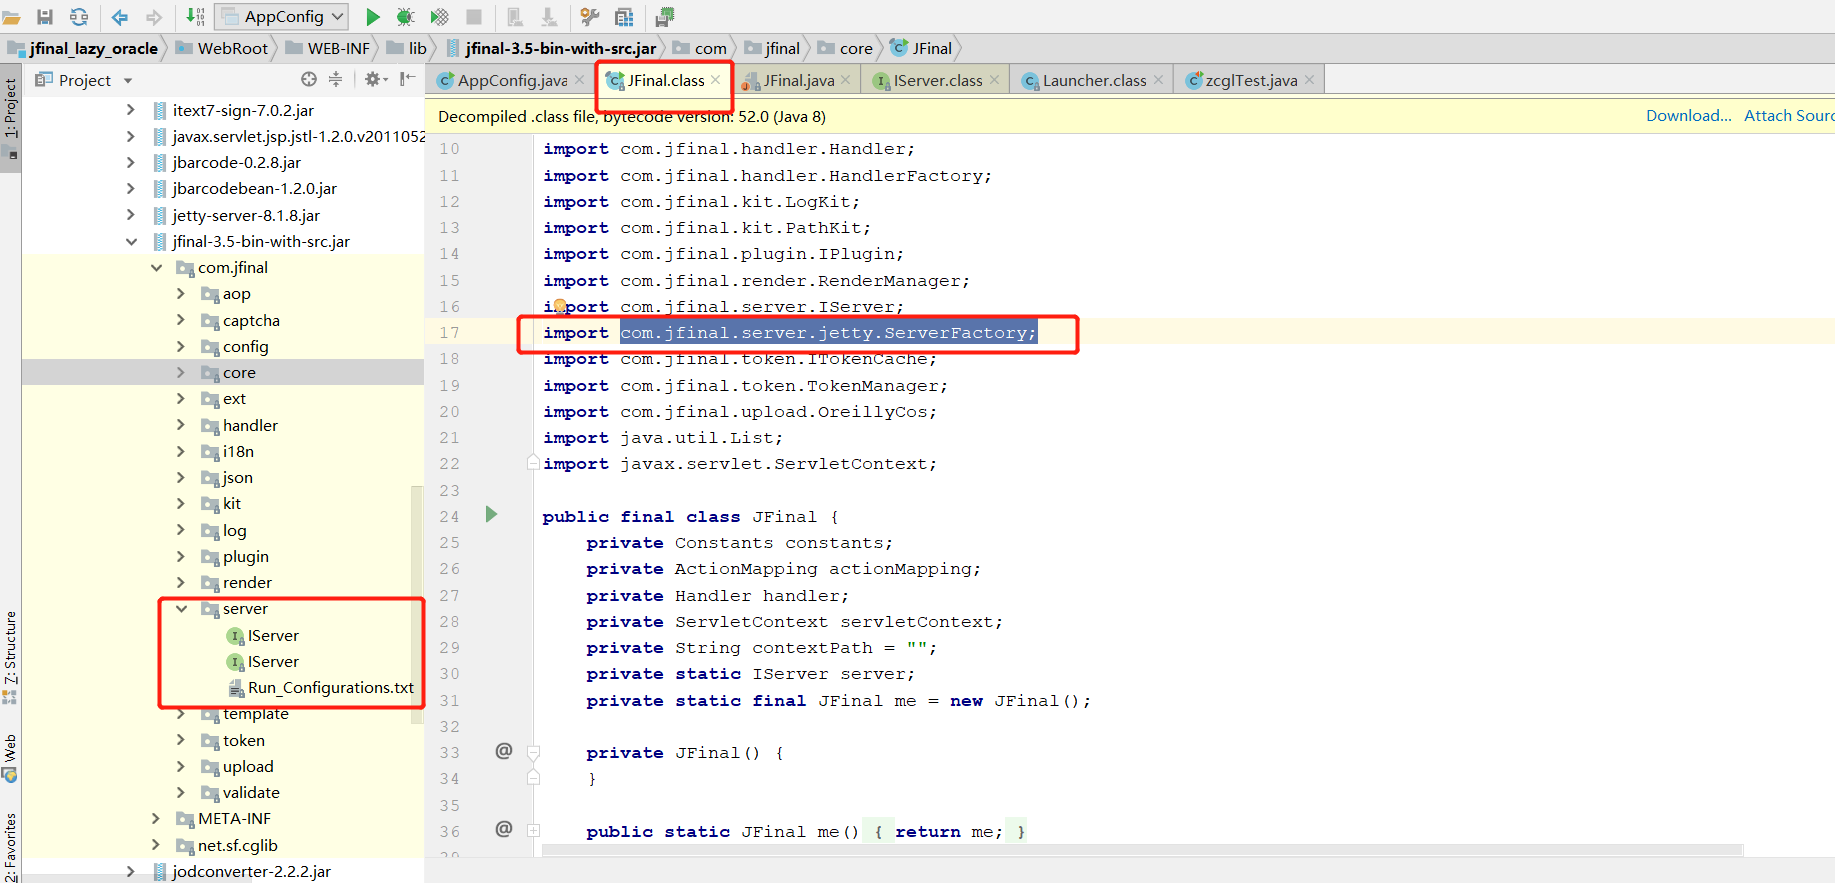
Task: Click the orange intention bulb on line 16
Action: tap(560, 307)
